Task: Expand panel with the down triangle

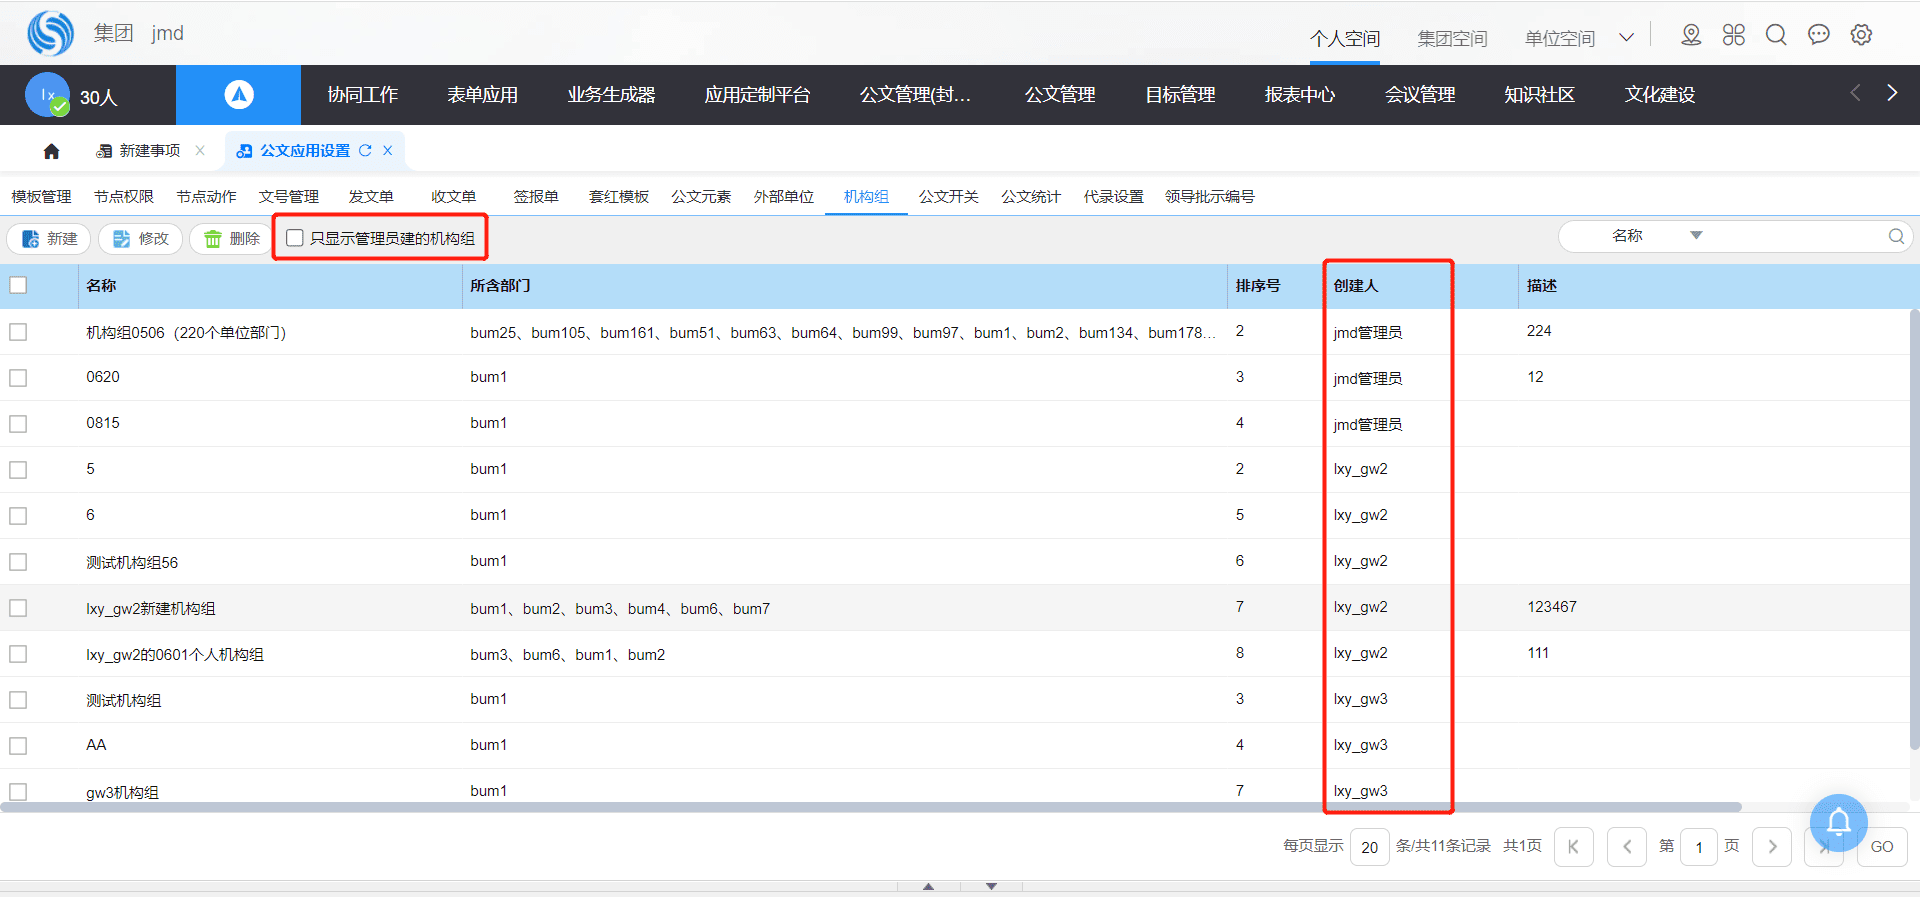Action: [991, 886]
